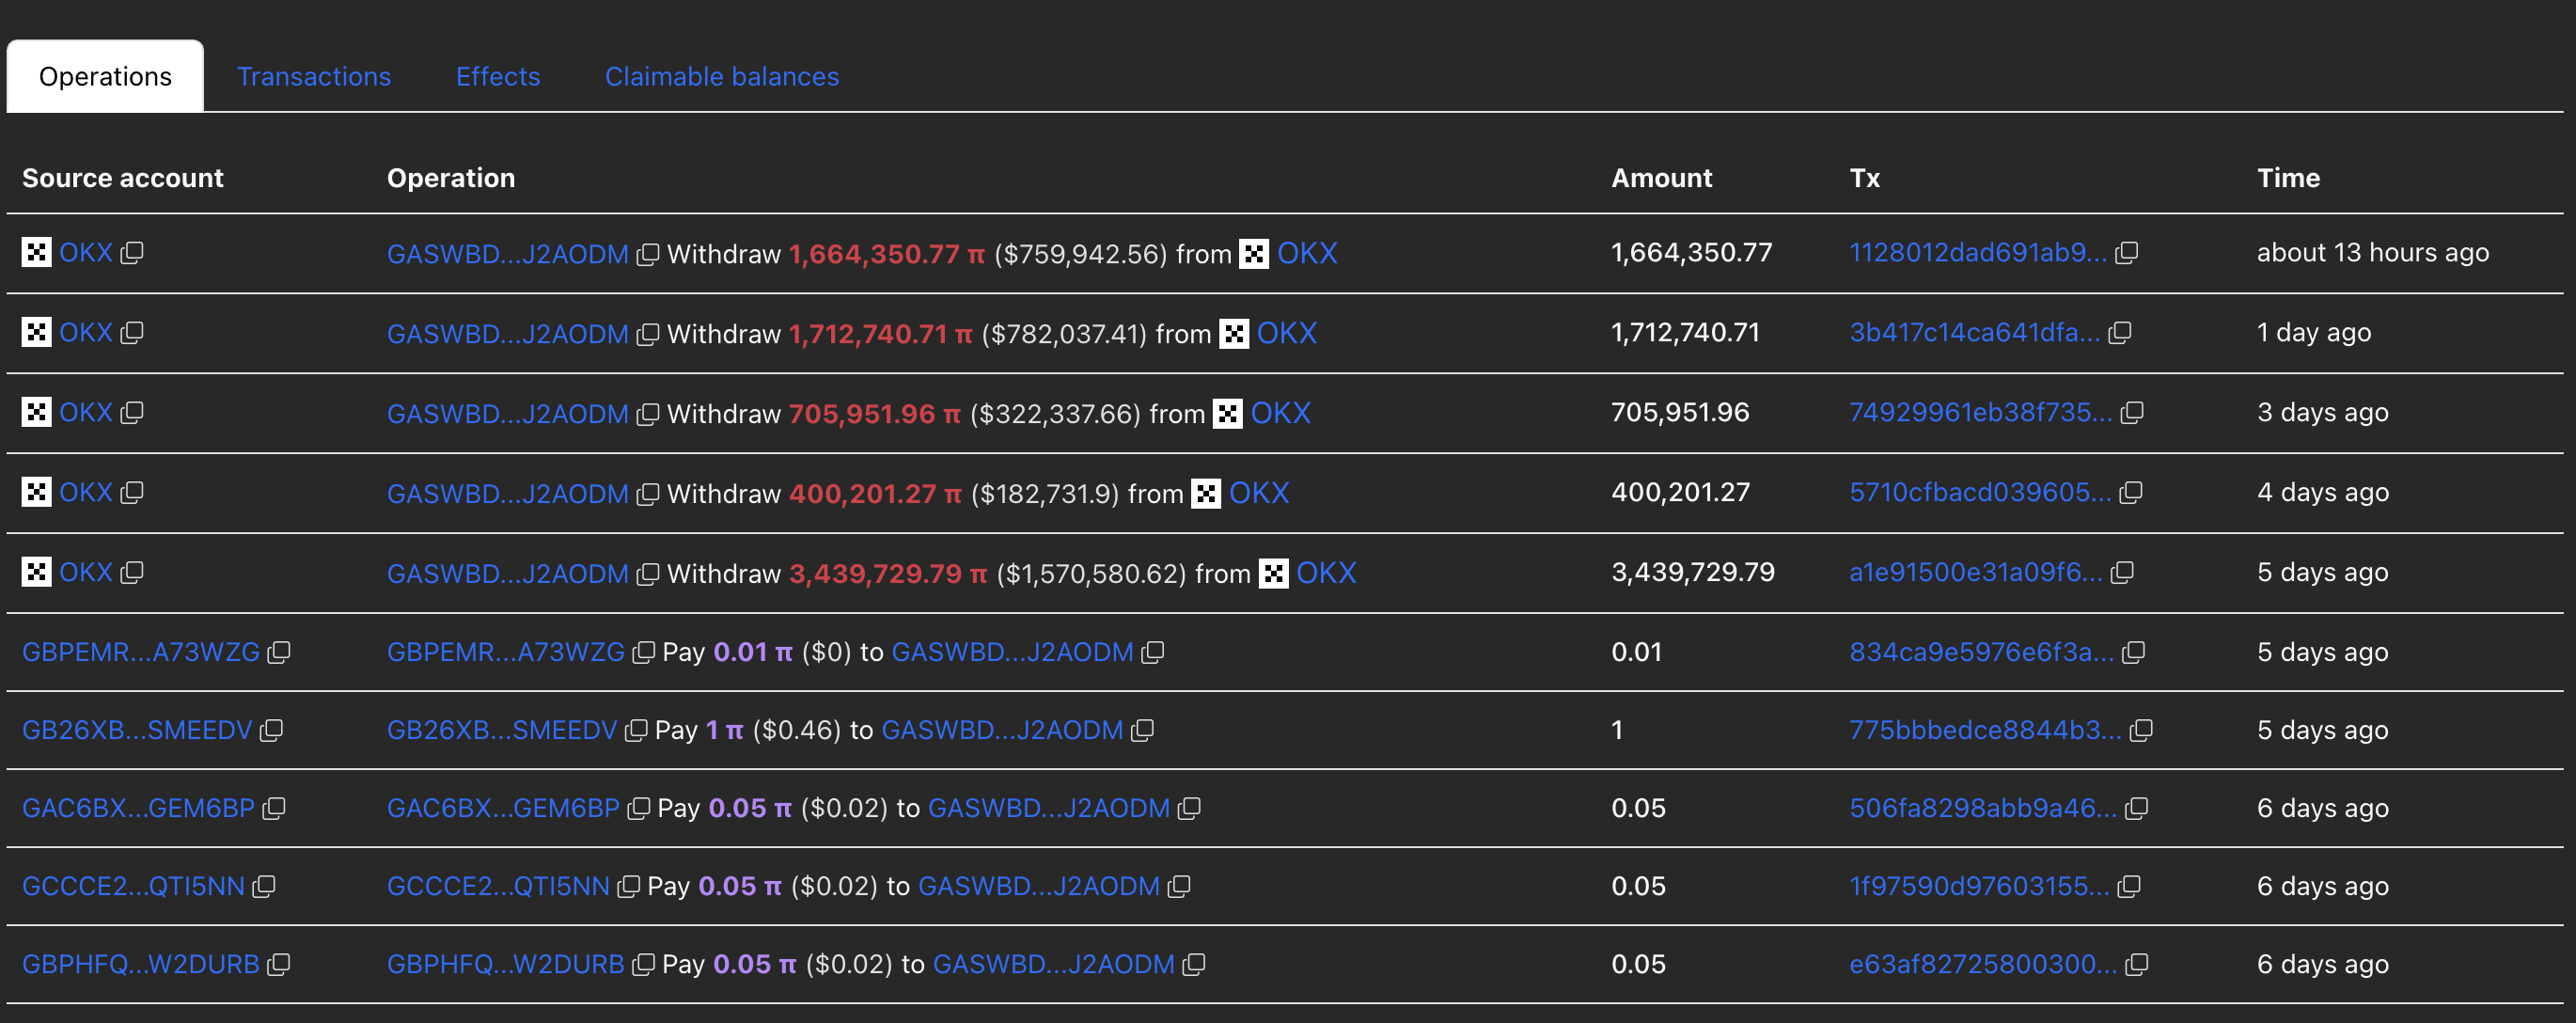Copy transaction hash 1128012dad691ab9
Image resolution: width=2576 pixels, height=1023 pixels.
(2127, 253)
